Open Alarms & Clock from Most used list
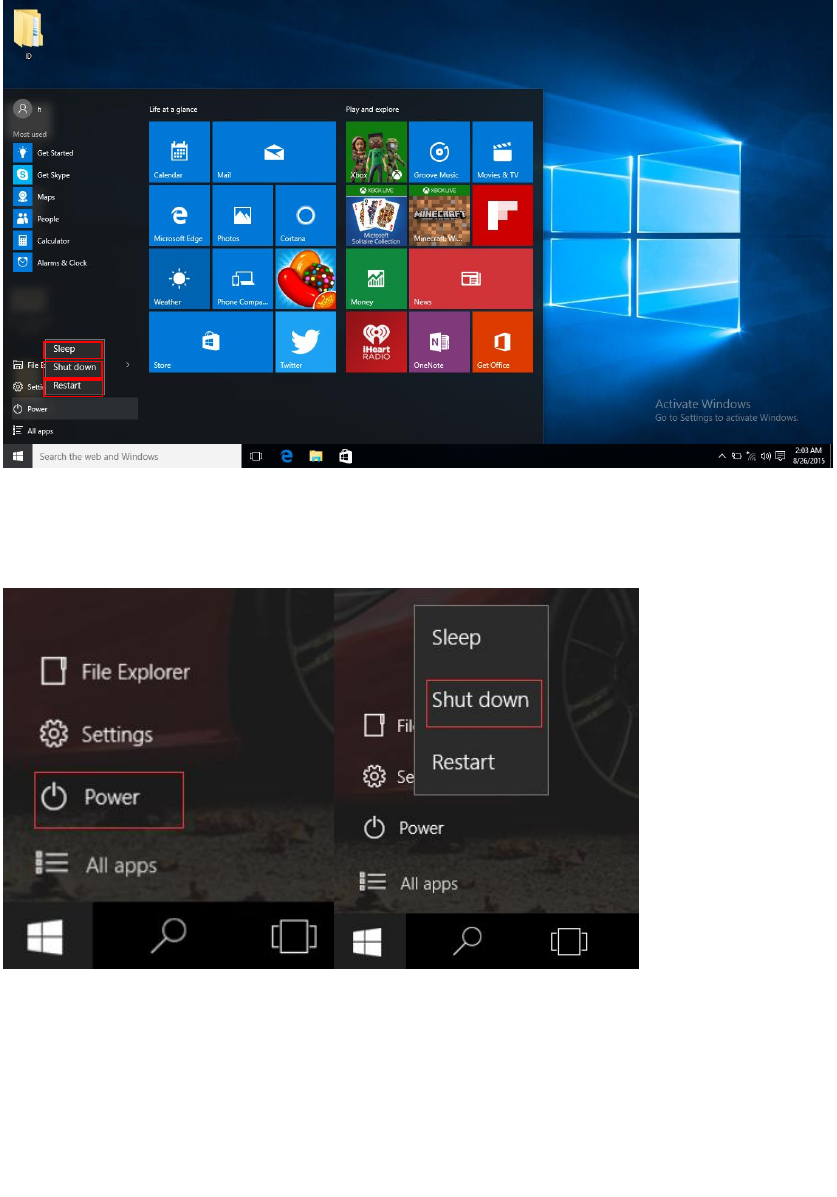837x1197 pixels. tap(75, 263)
